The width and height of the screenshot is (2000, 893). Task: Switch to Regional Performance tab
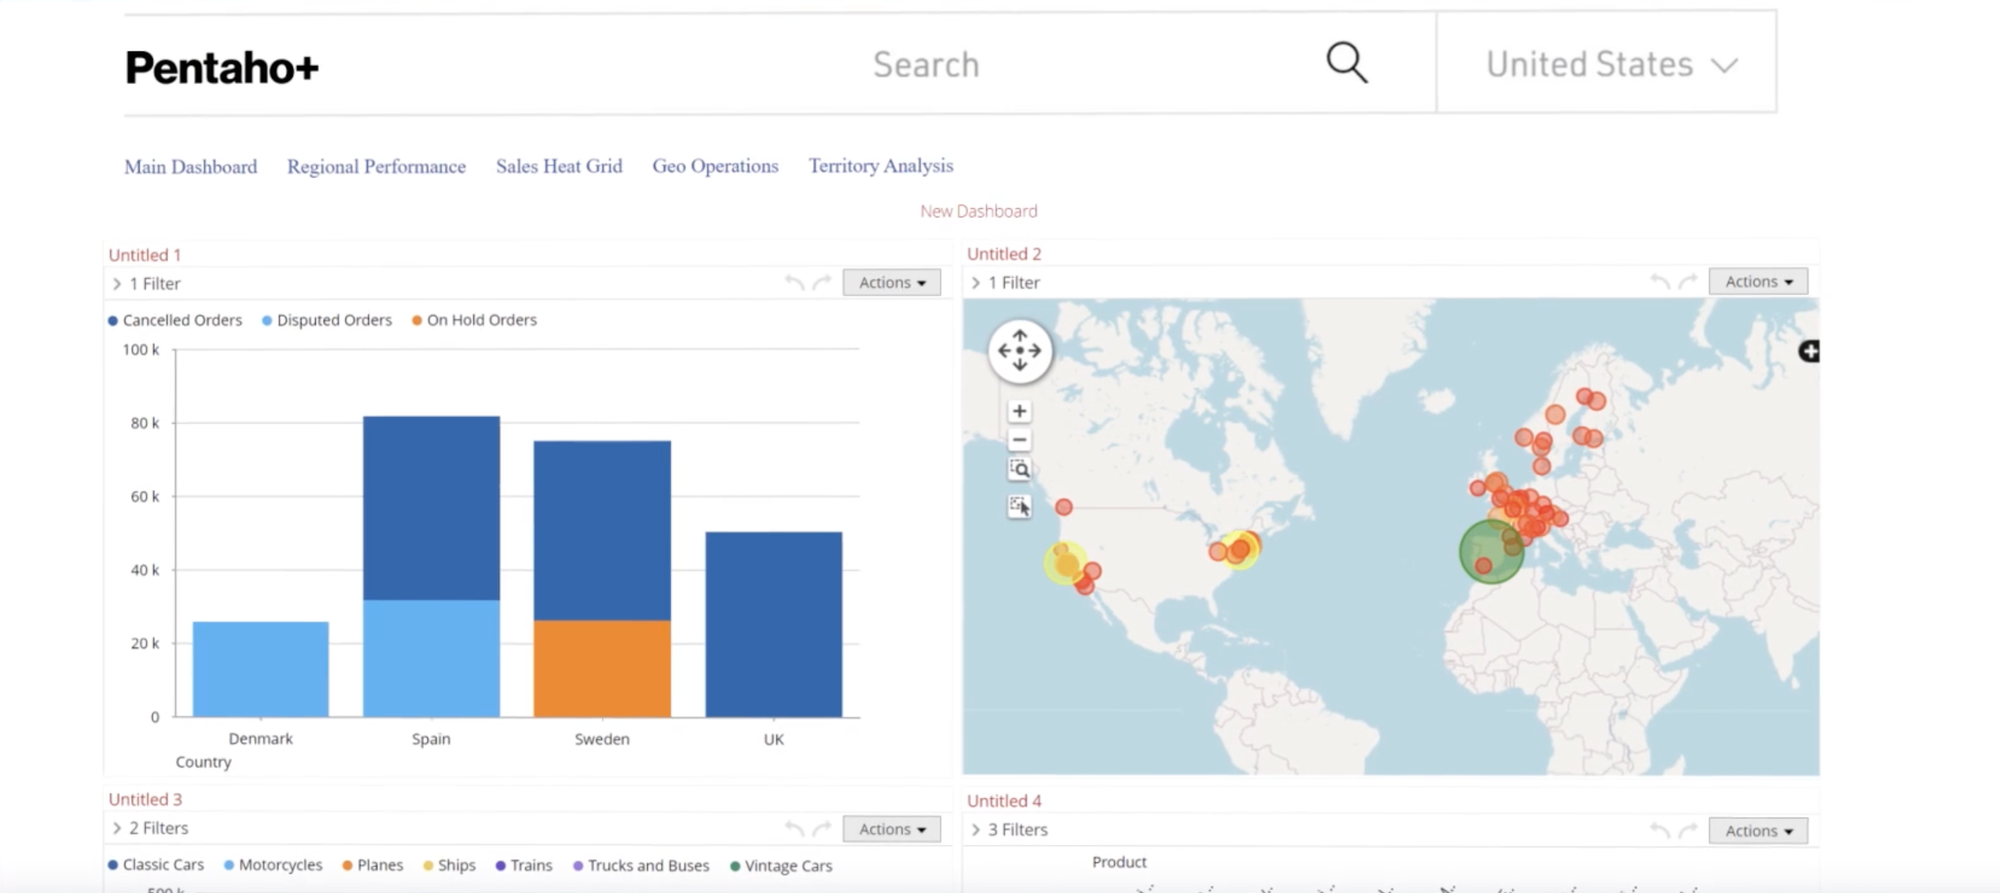point(376,166)
